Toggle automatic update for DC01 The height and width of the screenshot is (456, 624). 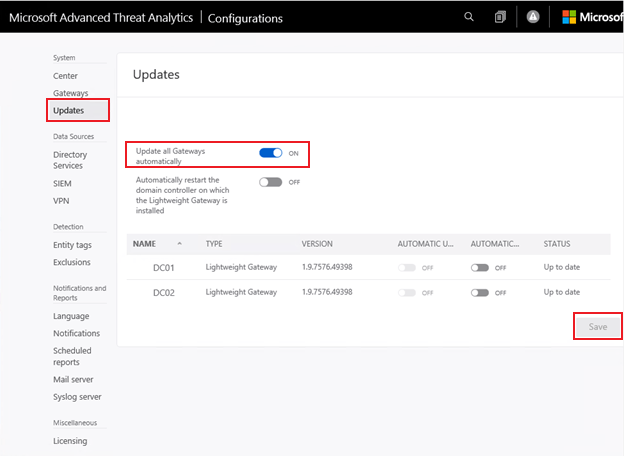coord(407,267)
